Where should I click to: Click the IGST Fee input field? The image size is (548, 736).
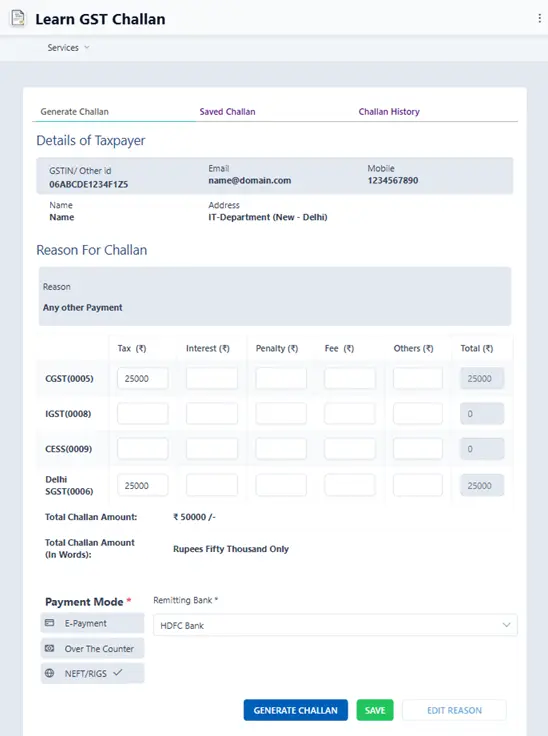click(x=350, y=414)
